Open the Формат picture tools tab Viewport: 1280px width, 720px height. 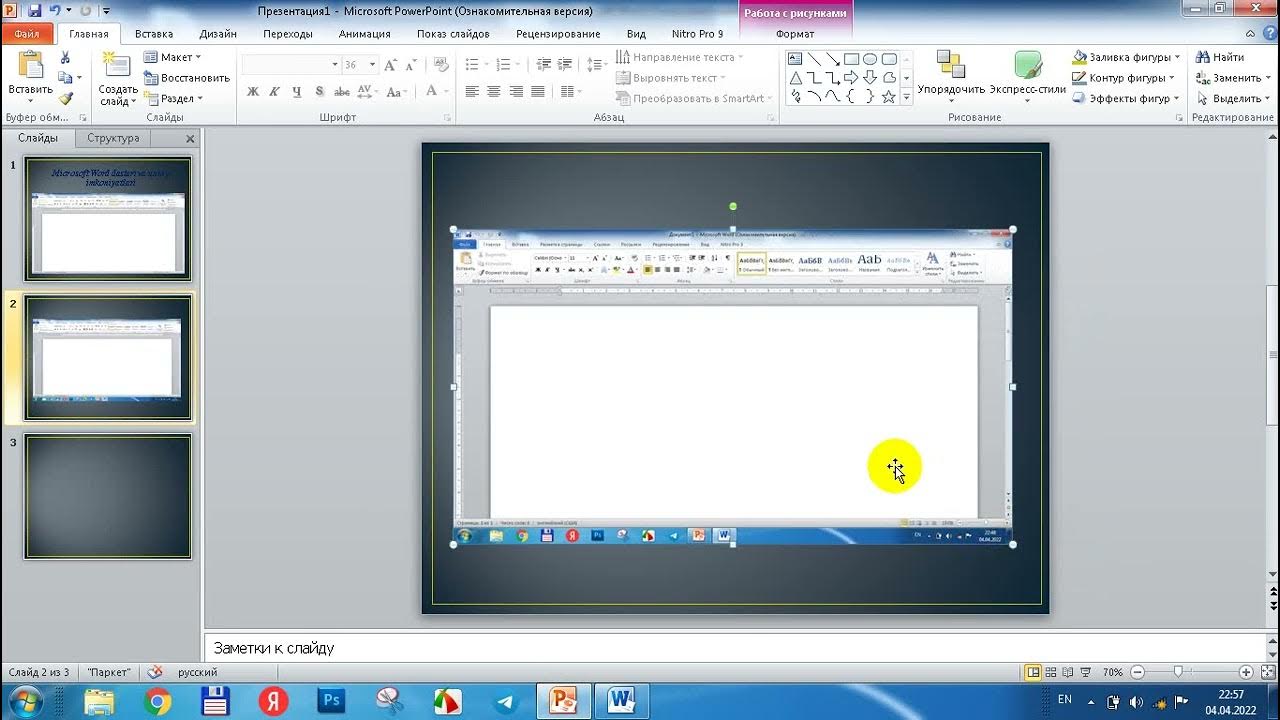795,34
